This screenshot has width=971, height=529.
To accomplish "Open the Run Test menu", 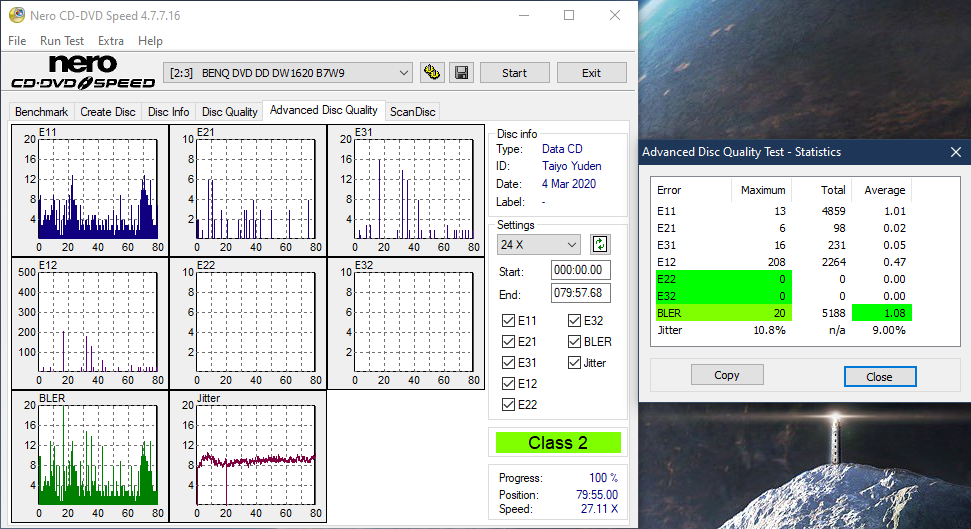I will (x=61, y=40).
